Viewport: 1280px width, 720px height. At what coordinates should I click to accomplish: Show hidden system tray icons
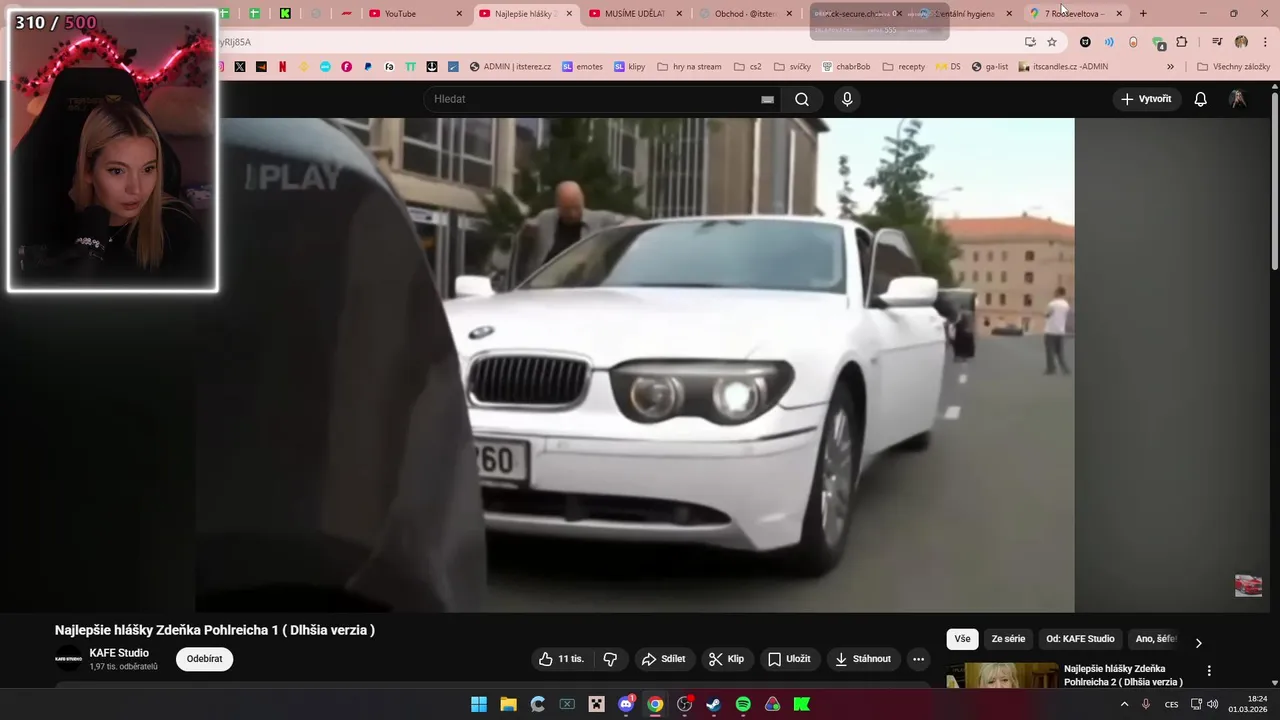pyautogui.click(x=1124, y=704)
